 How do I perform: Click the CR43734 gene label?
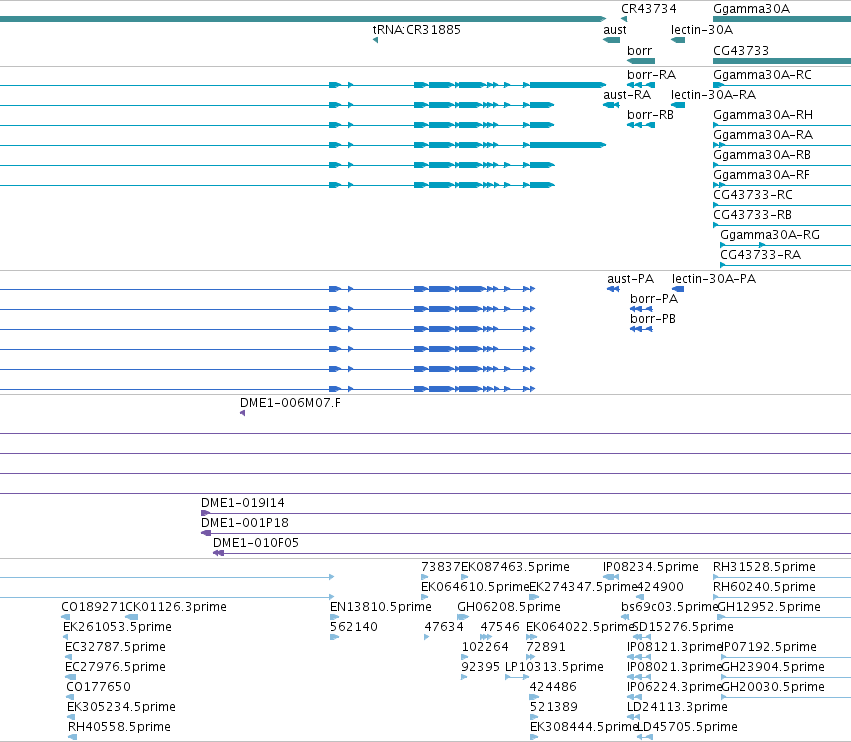pos(649,9)
